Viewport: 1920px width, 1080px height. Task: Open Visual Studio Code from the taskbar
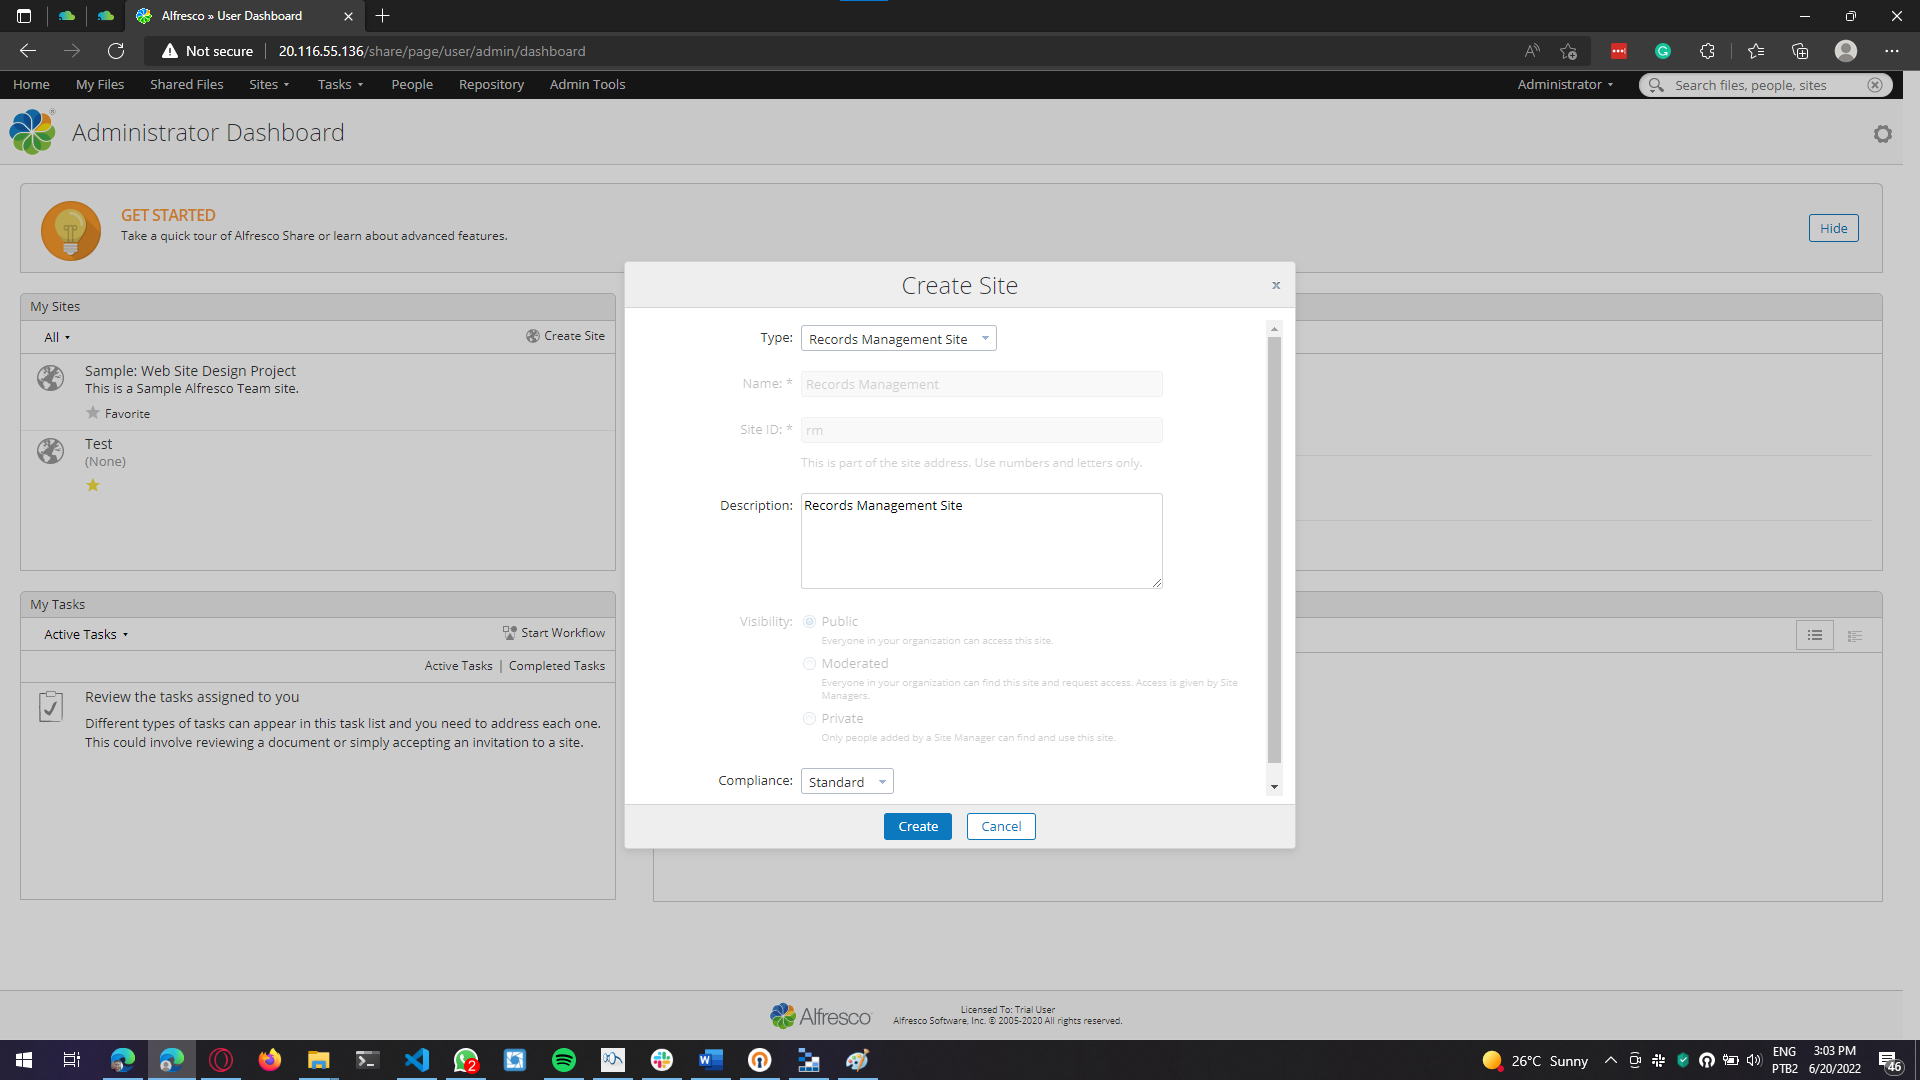417,1060
